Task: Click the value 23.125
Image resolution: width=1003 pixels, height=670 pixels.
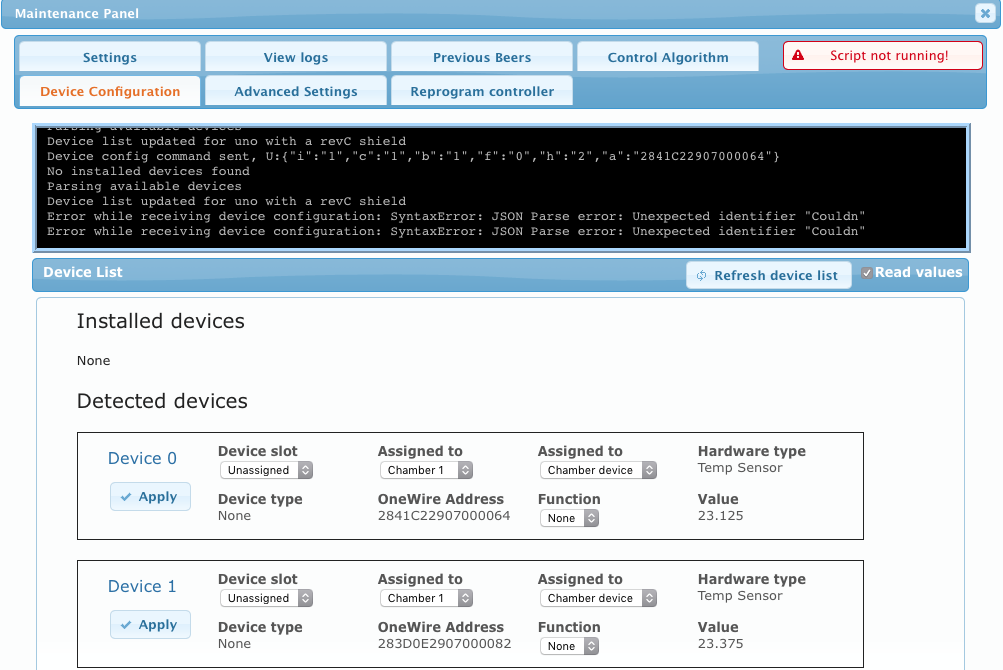Action: 720,516
